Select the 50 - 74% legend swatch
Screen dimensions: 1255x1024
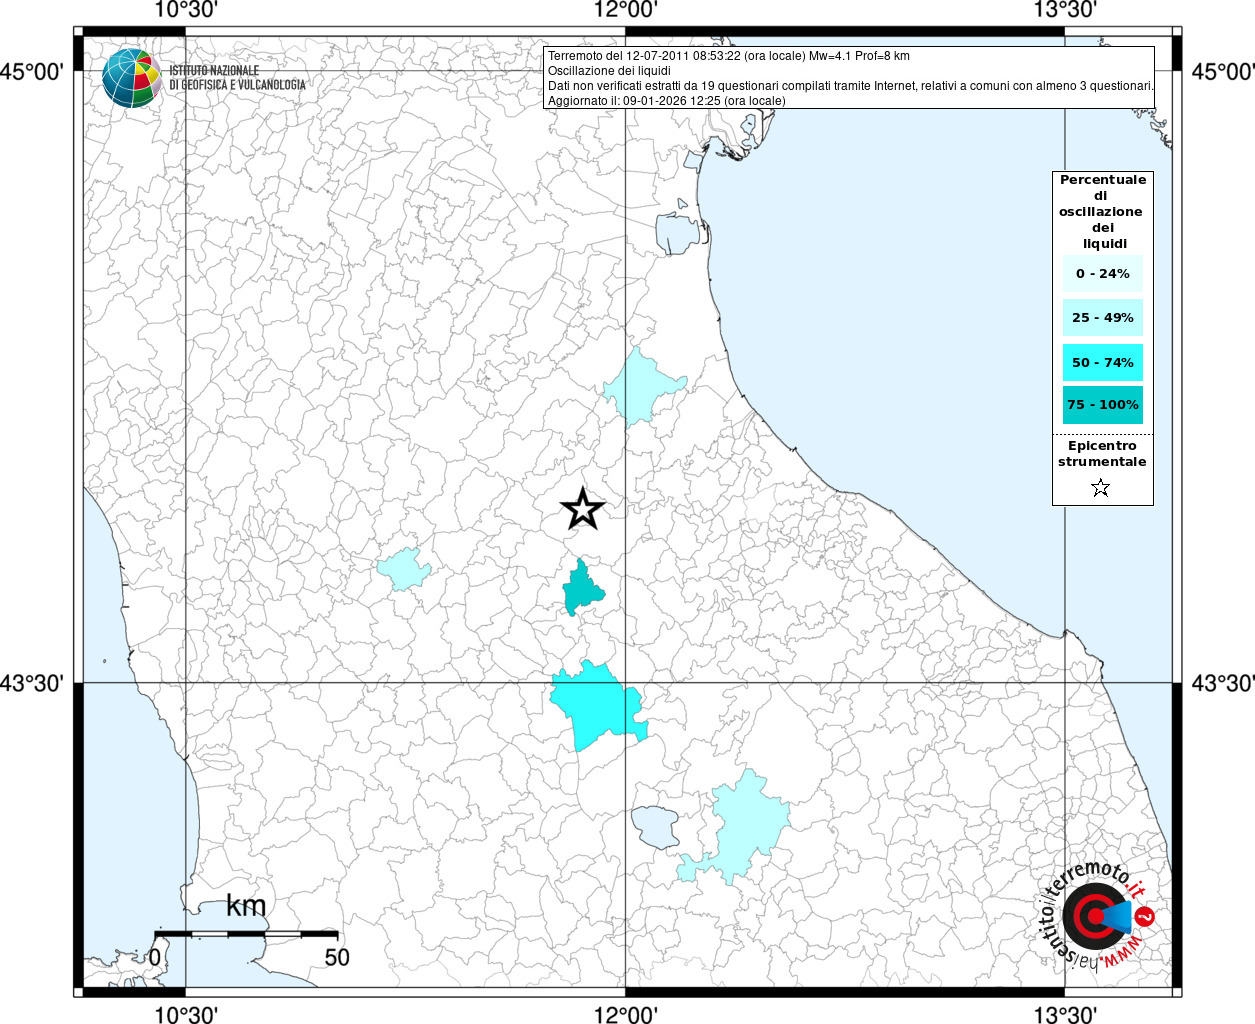coord(1102,362)
